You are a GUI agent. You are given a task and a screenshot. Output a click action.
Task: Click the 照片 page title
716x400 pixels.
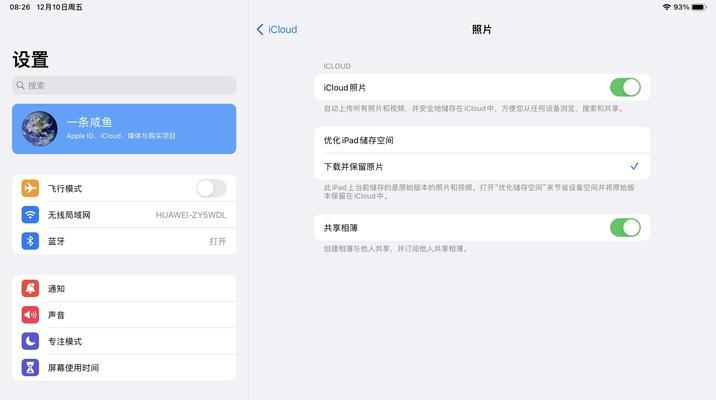(482, 30)
